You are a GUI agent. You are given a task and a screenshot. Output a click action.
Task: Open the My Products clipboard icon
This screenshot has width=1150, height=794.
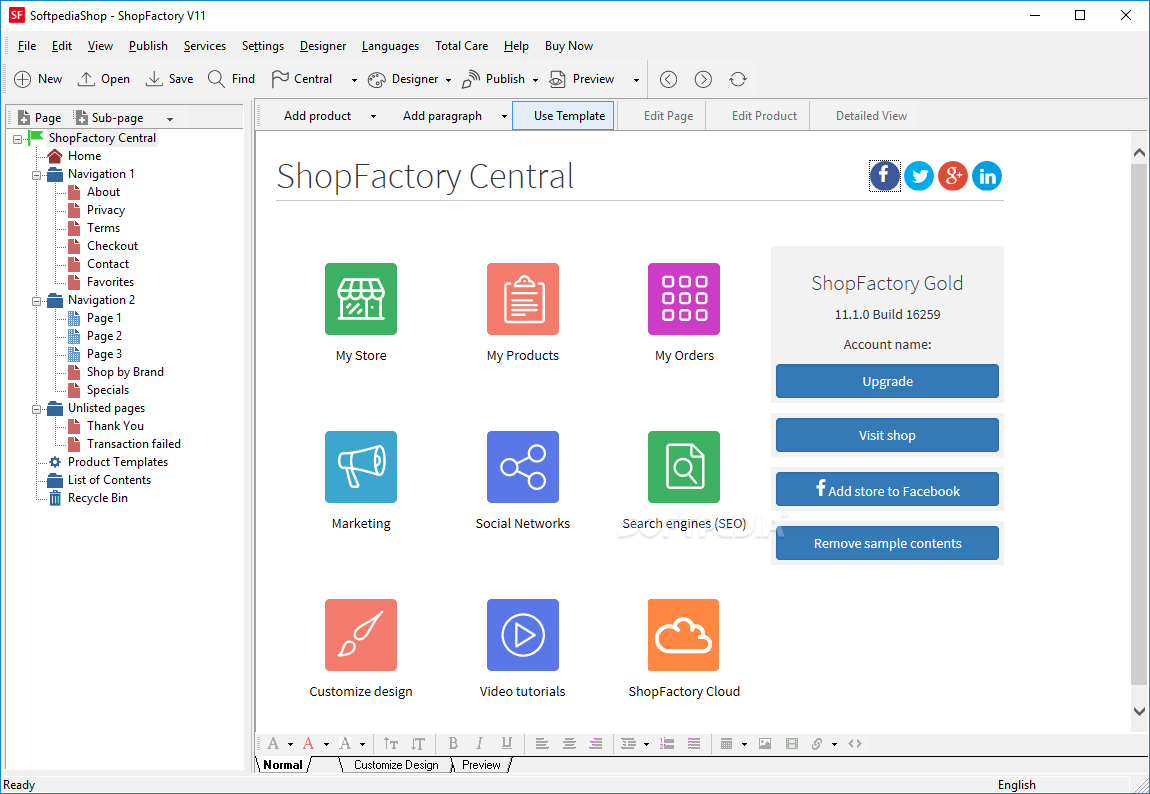(x=523, y=299)
